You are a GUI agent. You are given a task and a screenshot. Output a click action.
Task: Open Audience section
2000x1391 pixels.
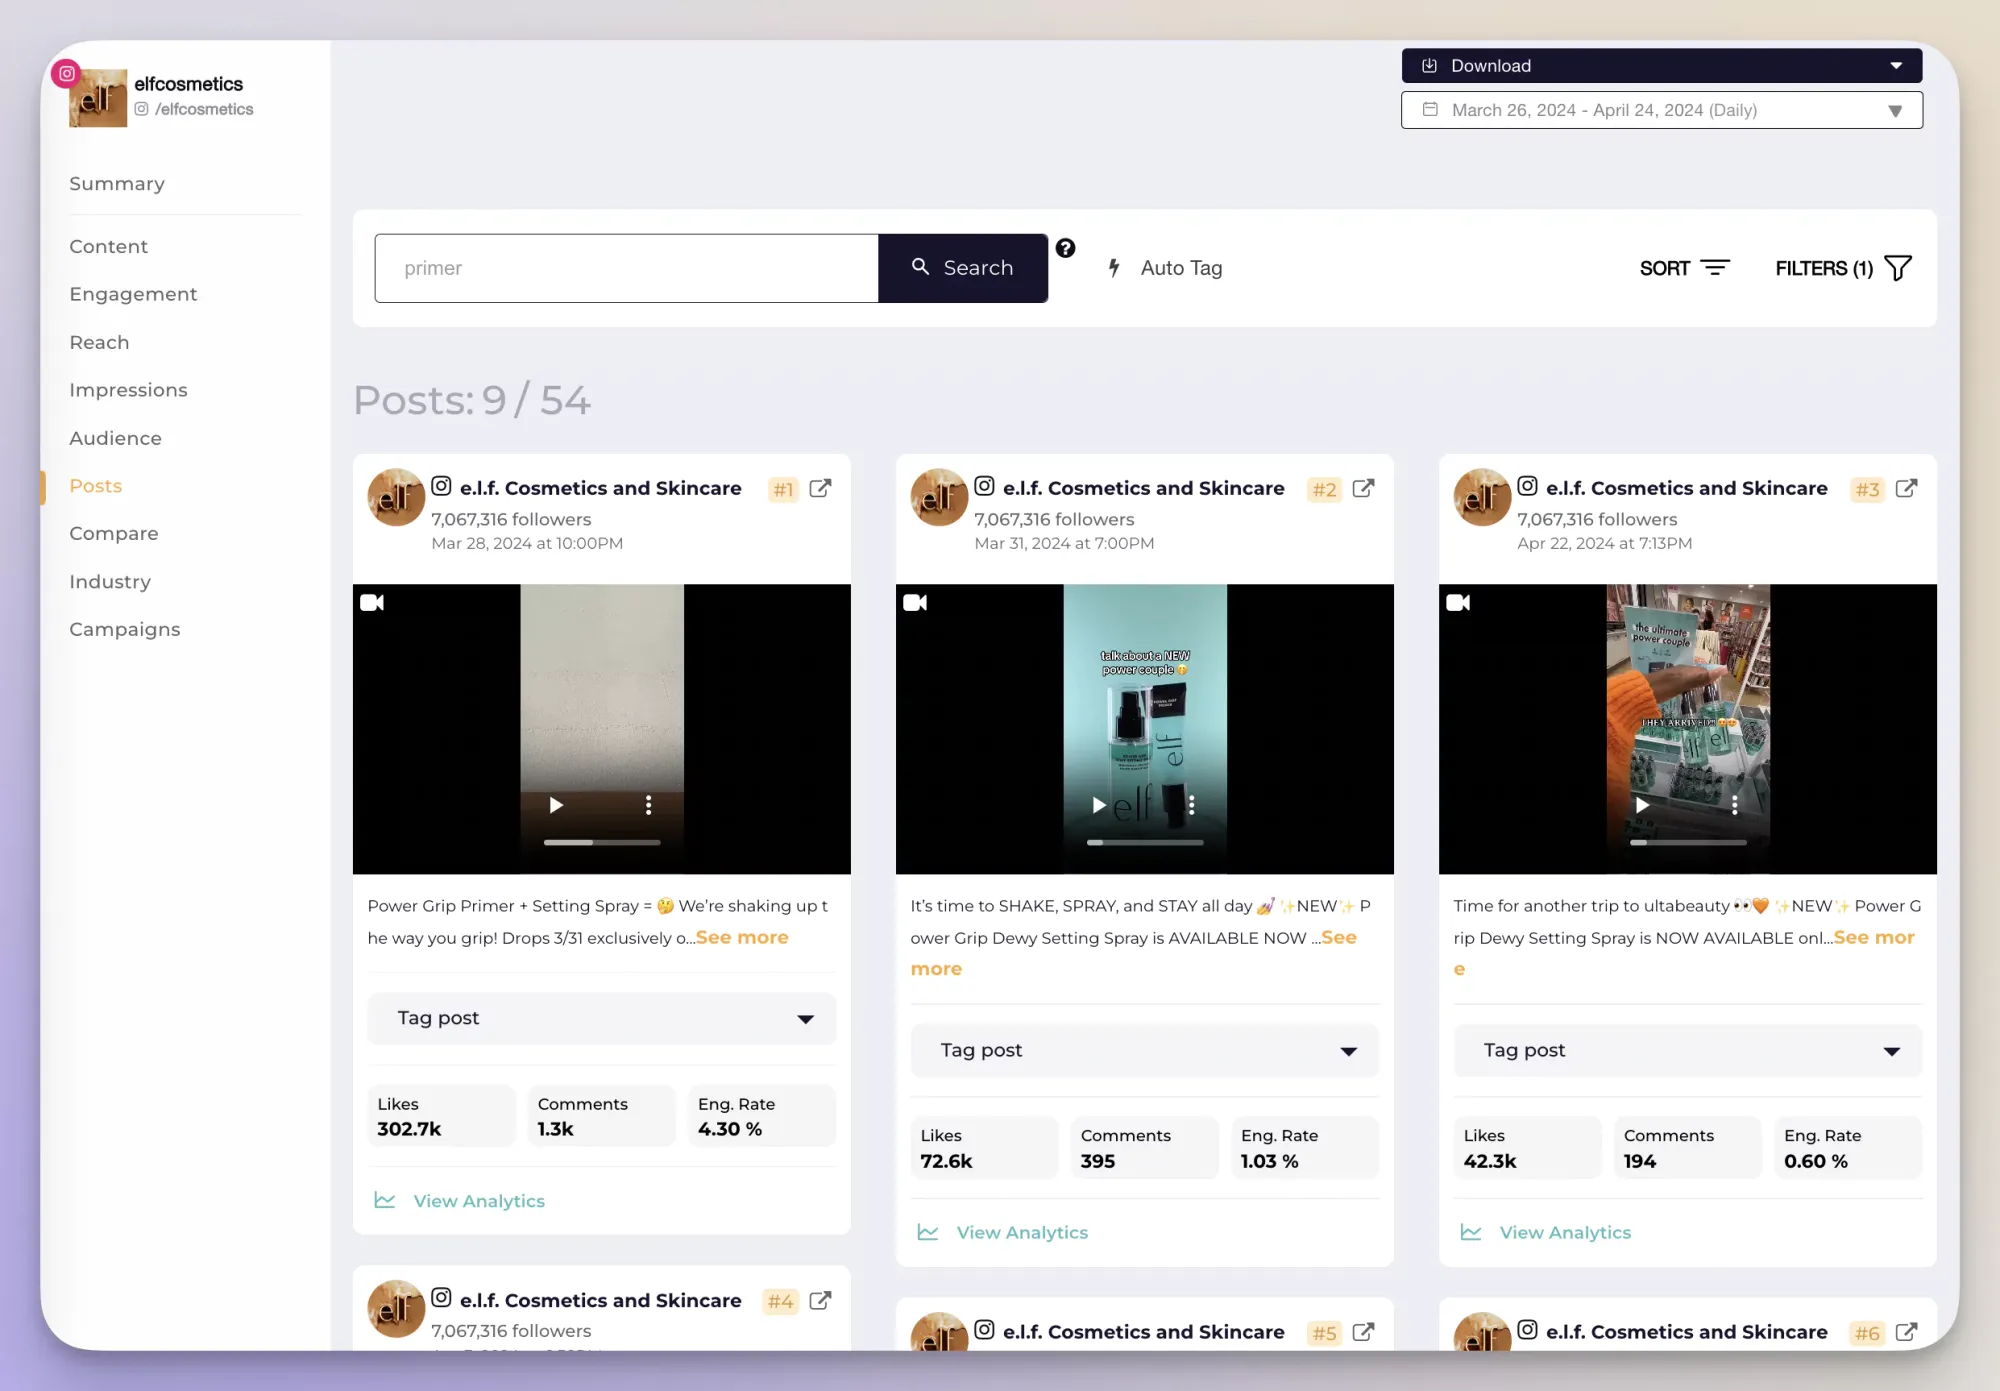115,439
